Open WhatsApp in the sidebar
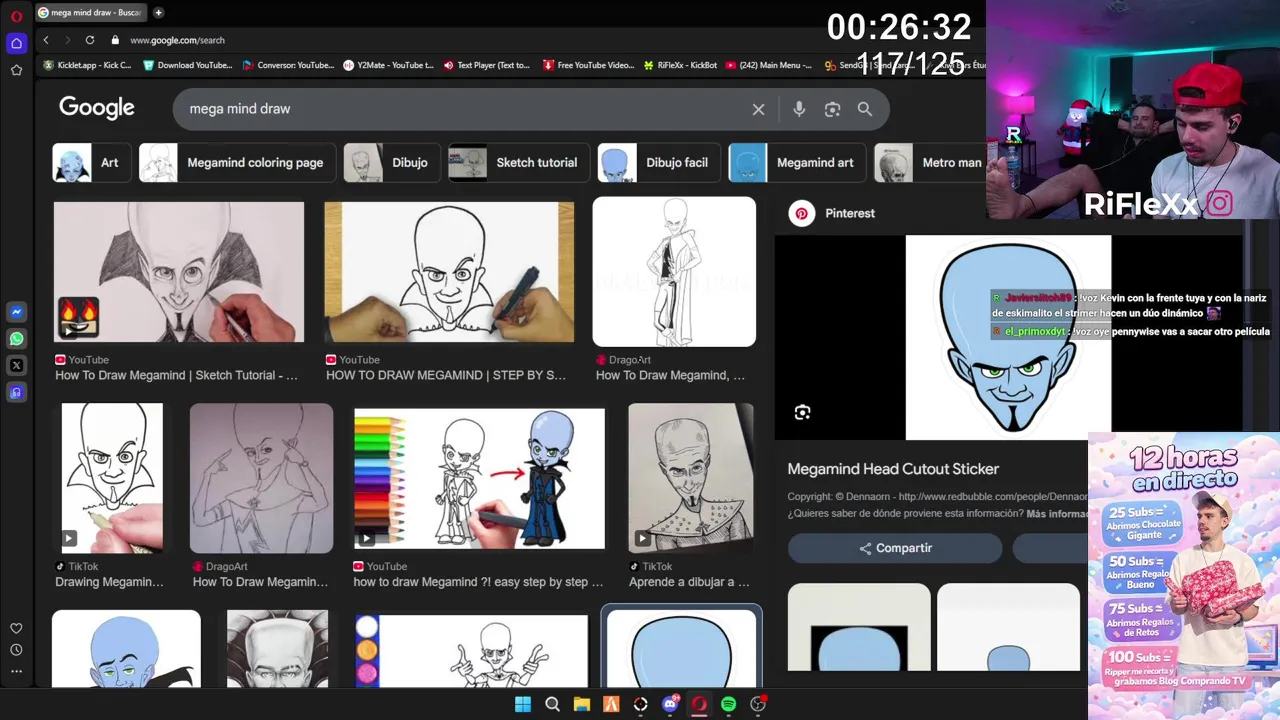1280x720 pixels. point(16,339)
